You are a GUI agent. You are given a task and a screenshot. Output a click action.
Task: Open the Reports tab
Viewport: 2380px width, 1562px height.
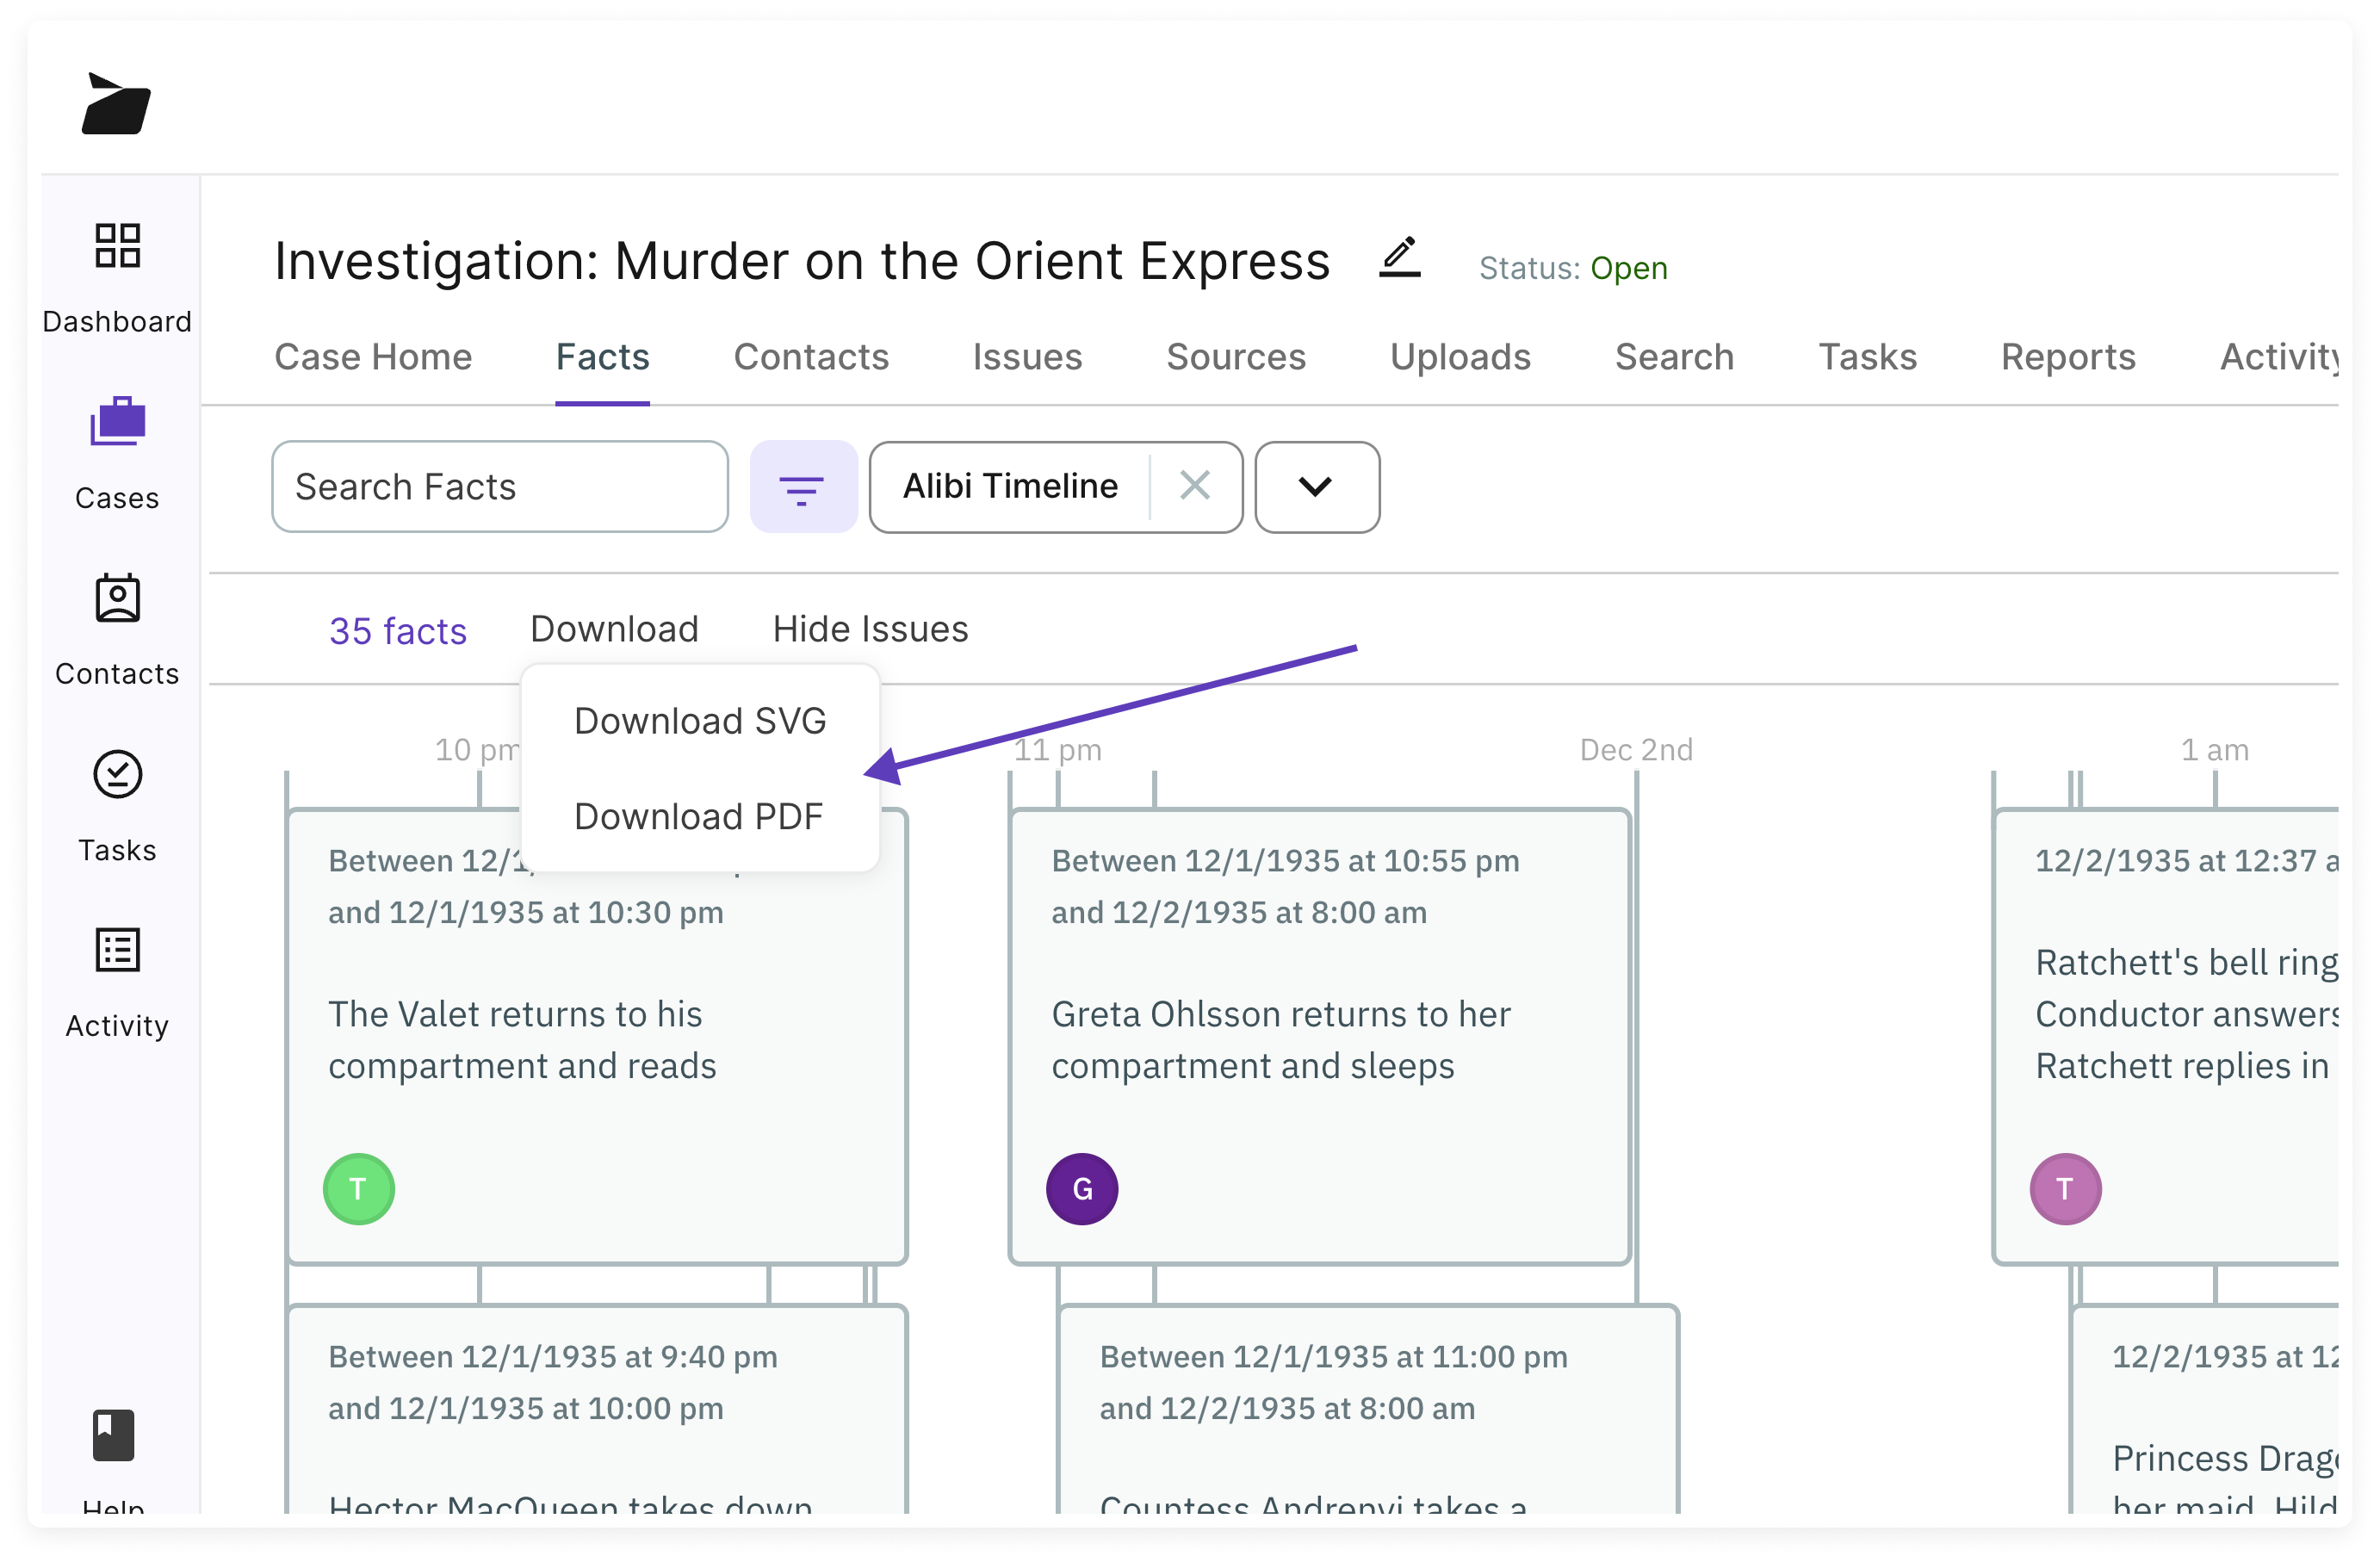click(2067, 357)
